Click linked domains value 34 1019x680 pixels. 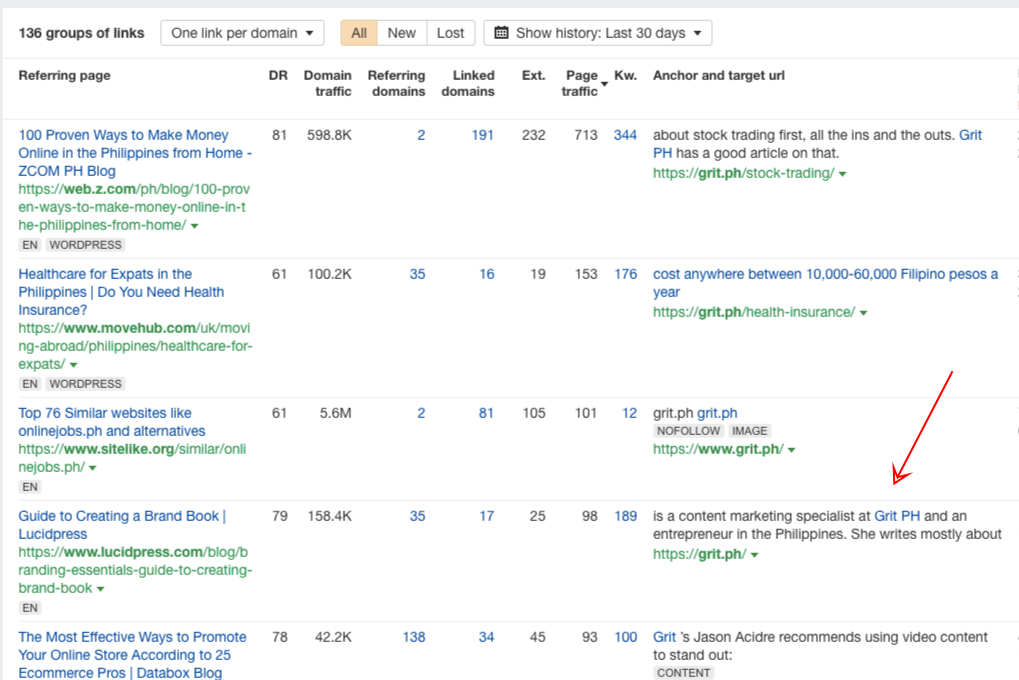pos(486,637)
